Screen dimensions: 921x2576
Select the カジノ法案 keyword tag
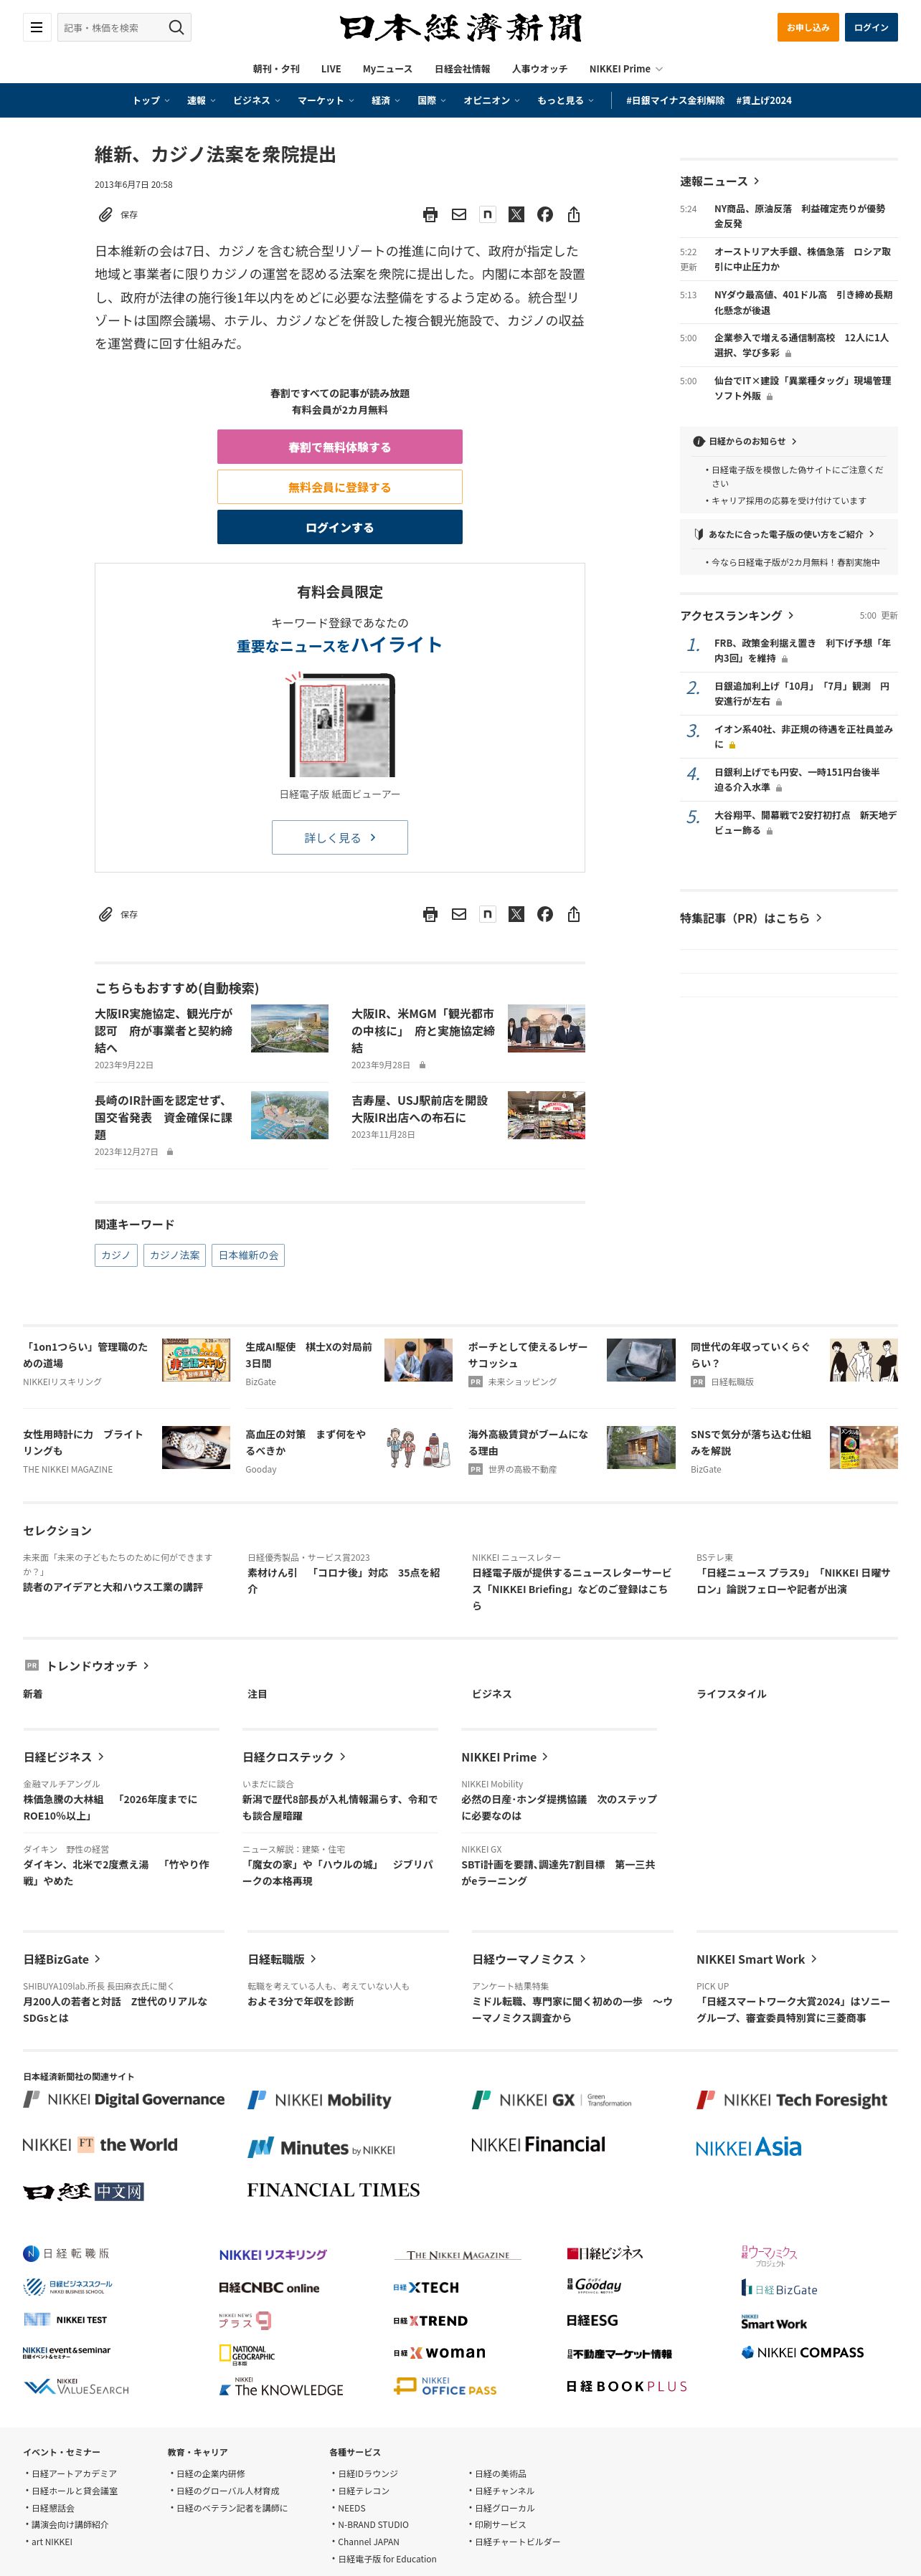tap(175, 1255)
